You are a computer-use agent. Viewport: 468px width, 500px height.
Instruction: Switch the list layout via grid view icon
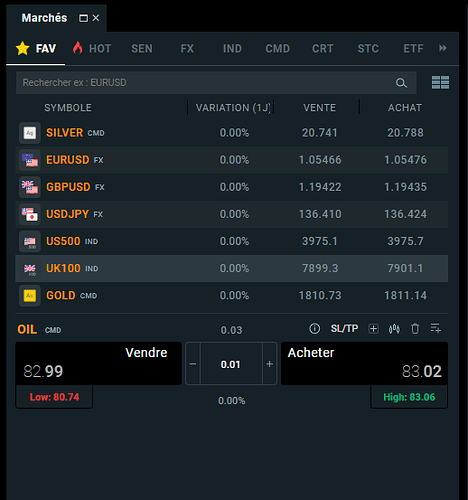pos(440,83)
